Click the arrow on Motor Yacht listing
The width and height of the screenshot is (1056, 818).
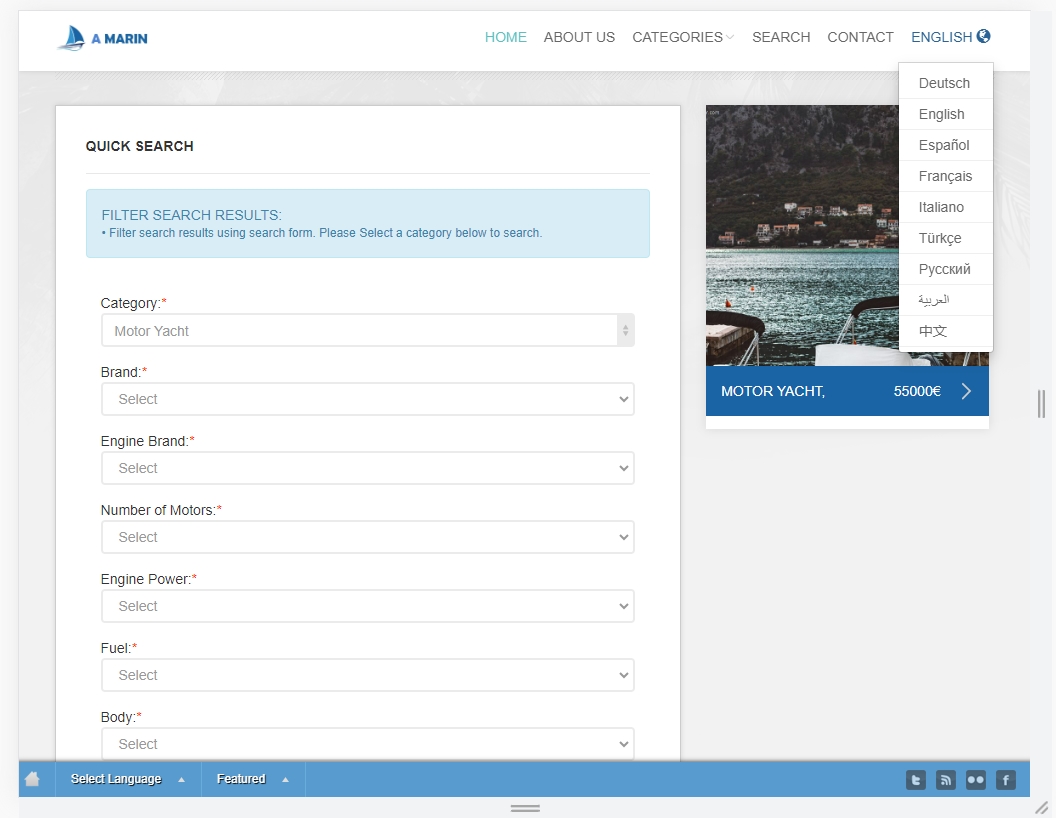pyautogui.click(x=966, y=391)
